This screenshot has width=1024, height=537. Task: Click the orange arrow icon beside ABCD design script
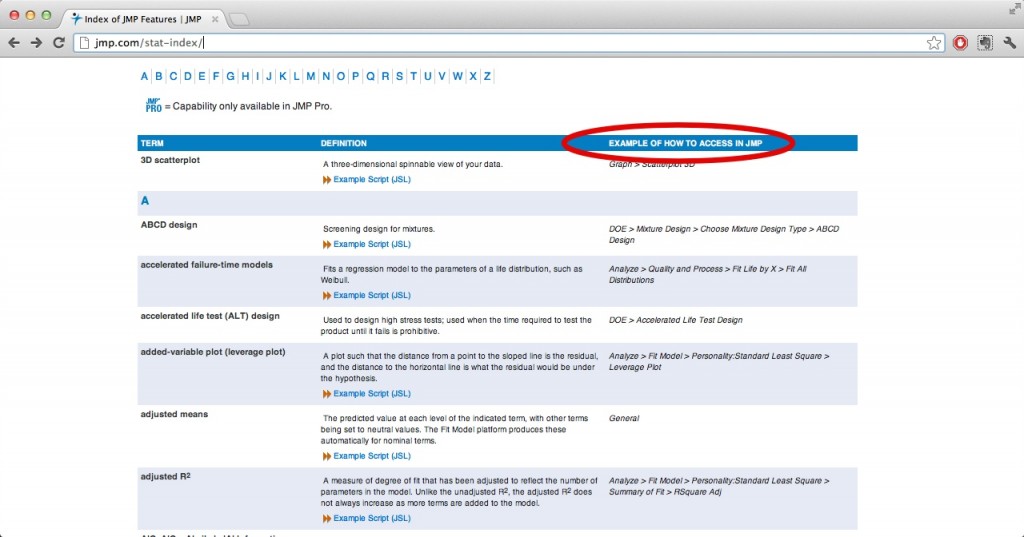327,244
